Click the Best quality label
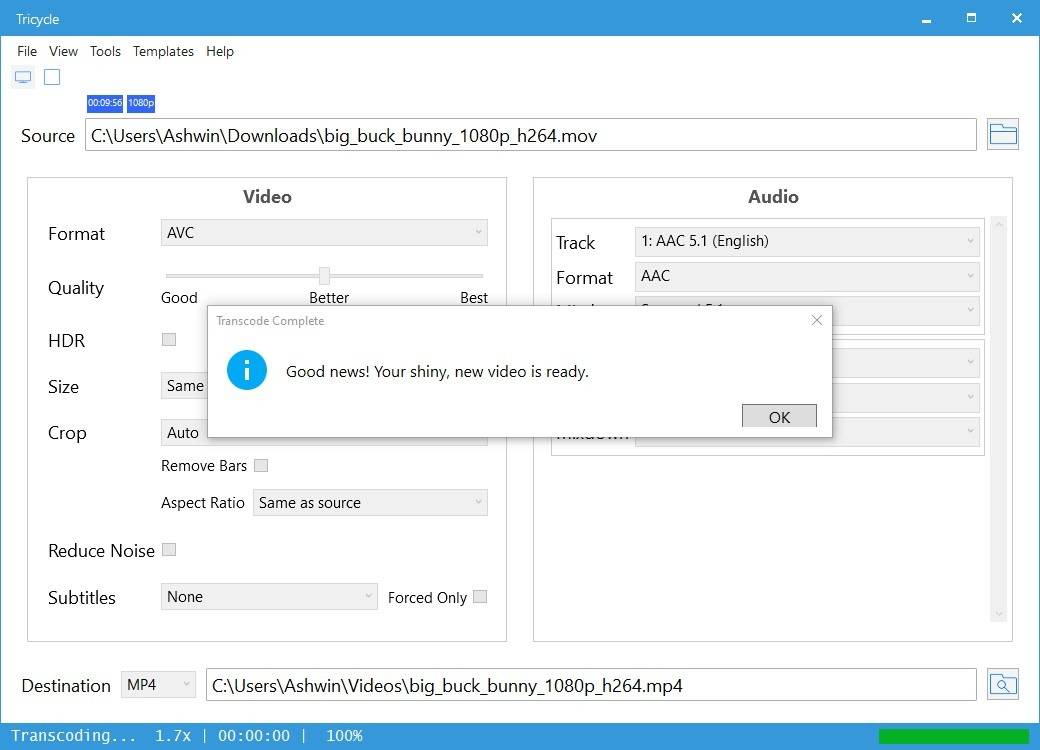1040x750 pixels. 474,298
